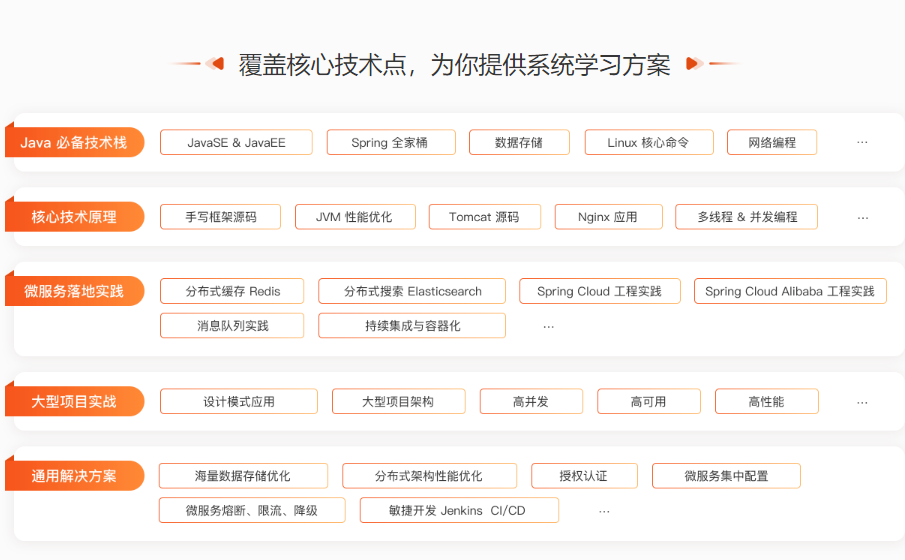The image size is (905, 560).
Task: Click the Java 必备技术栈 category label
Action: click(x=74, y=142)
